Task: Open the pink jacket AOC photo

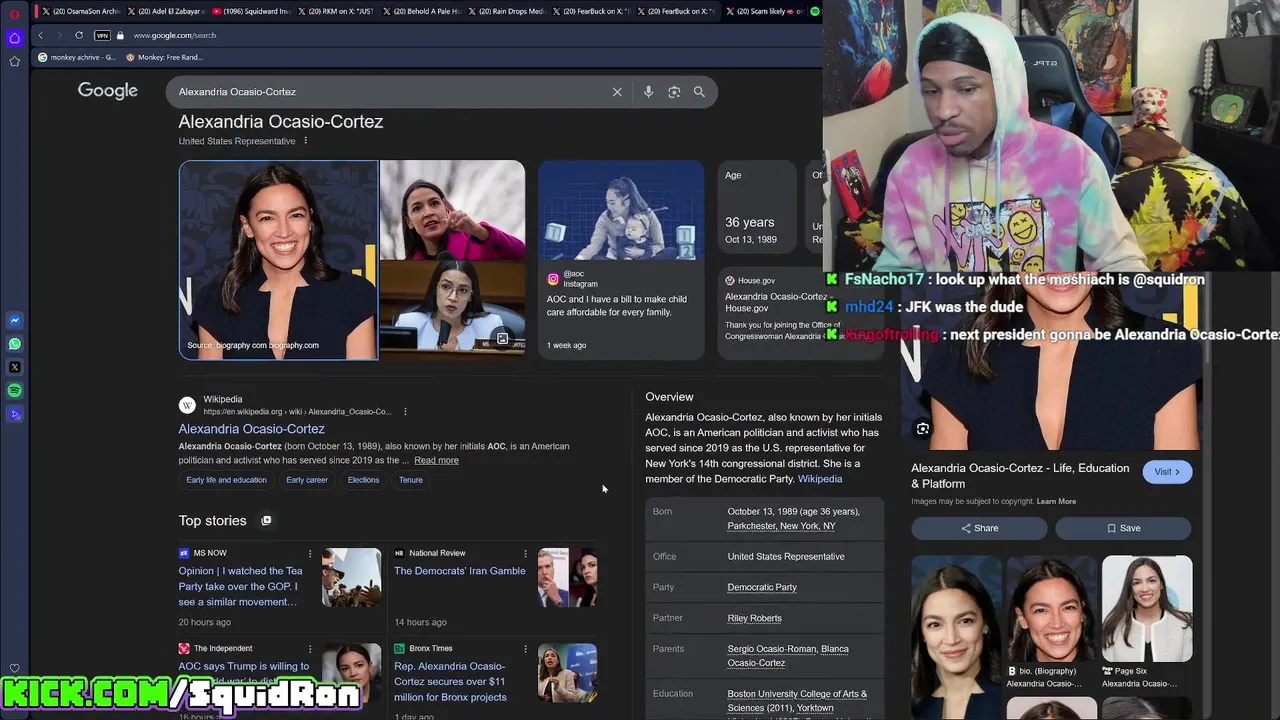Action: [452, 210]
